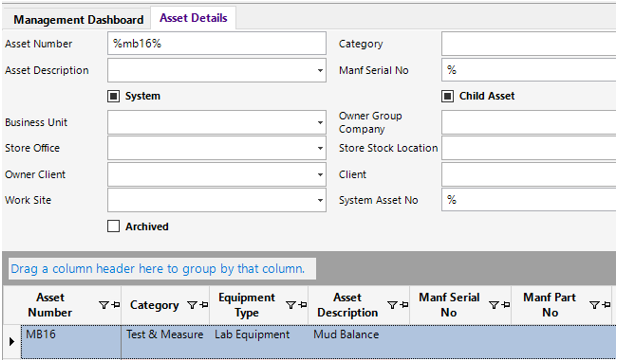Open filter for Asset Description column
The width and height of the screenshot is (618, 360).
(x=392, y=305)
